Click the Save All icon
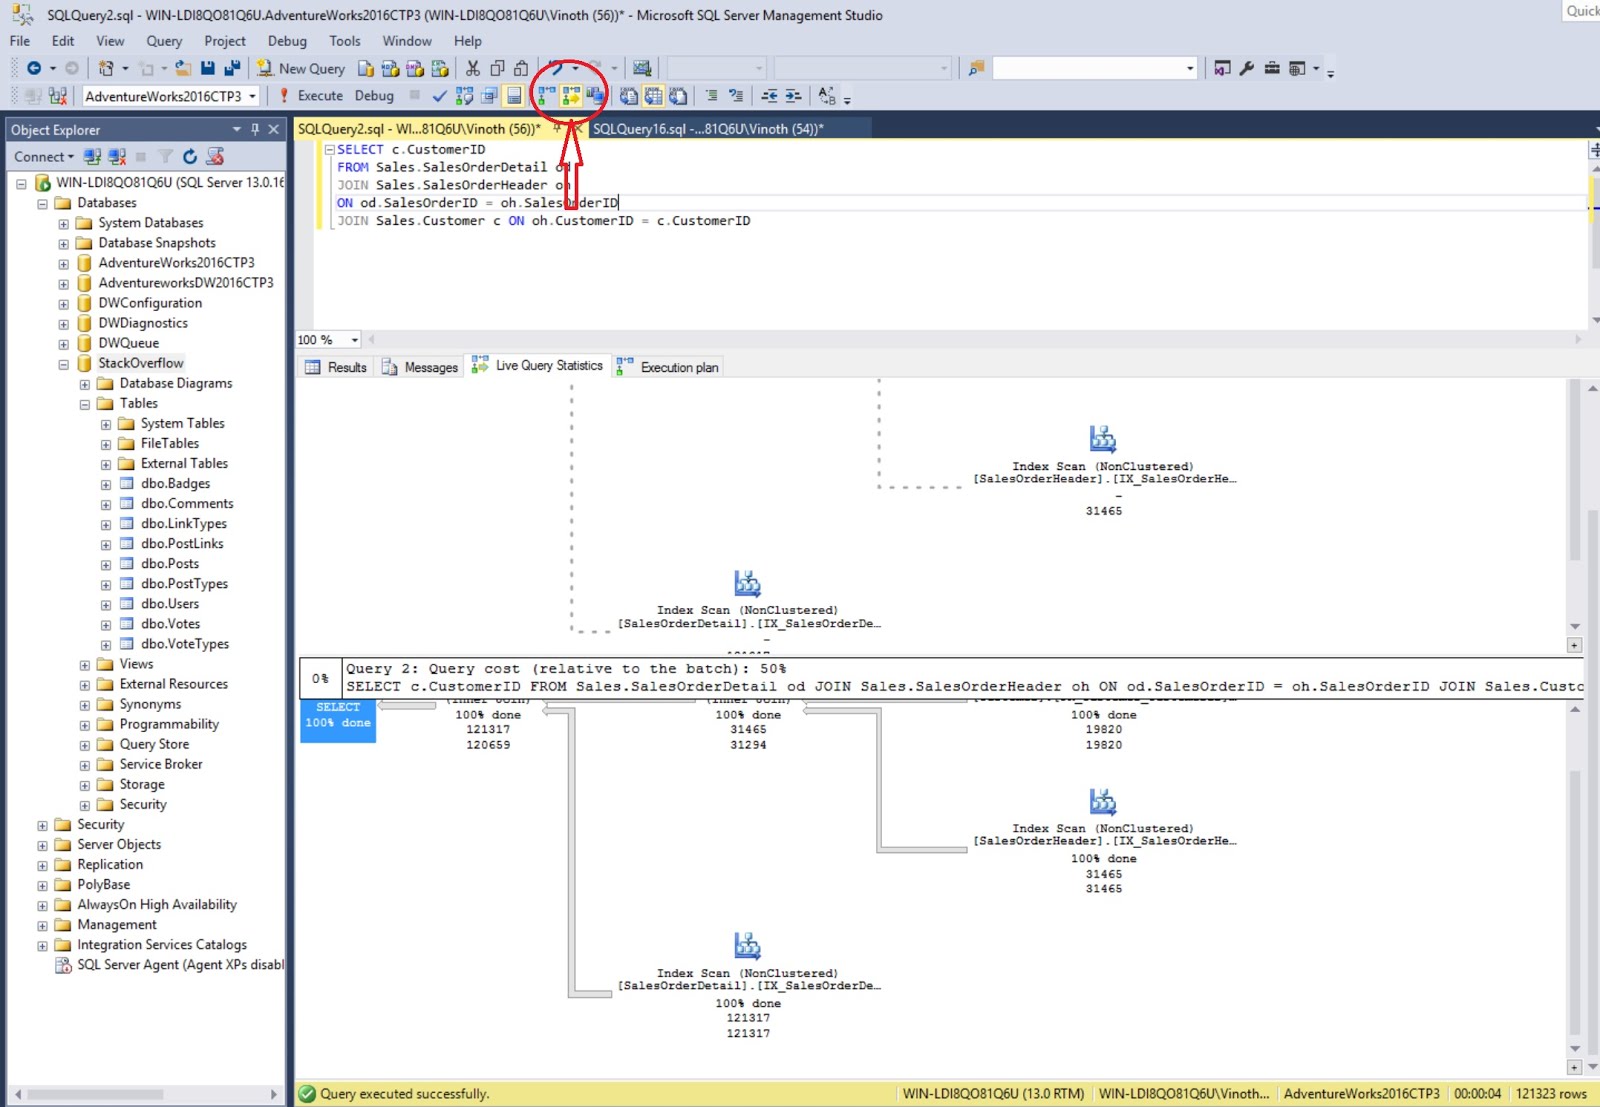The image size is (1600, 1107). 232,68
